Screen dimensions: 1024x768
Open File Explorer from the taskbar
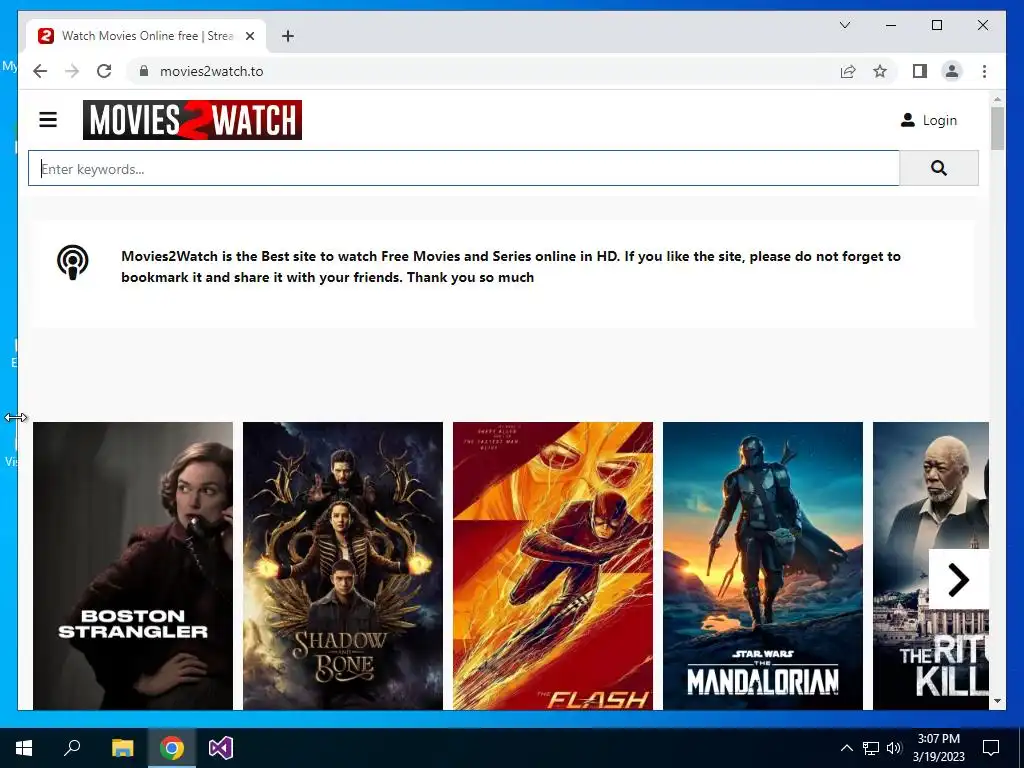point(122,748)
